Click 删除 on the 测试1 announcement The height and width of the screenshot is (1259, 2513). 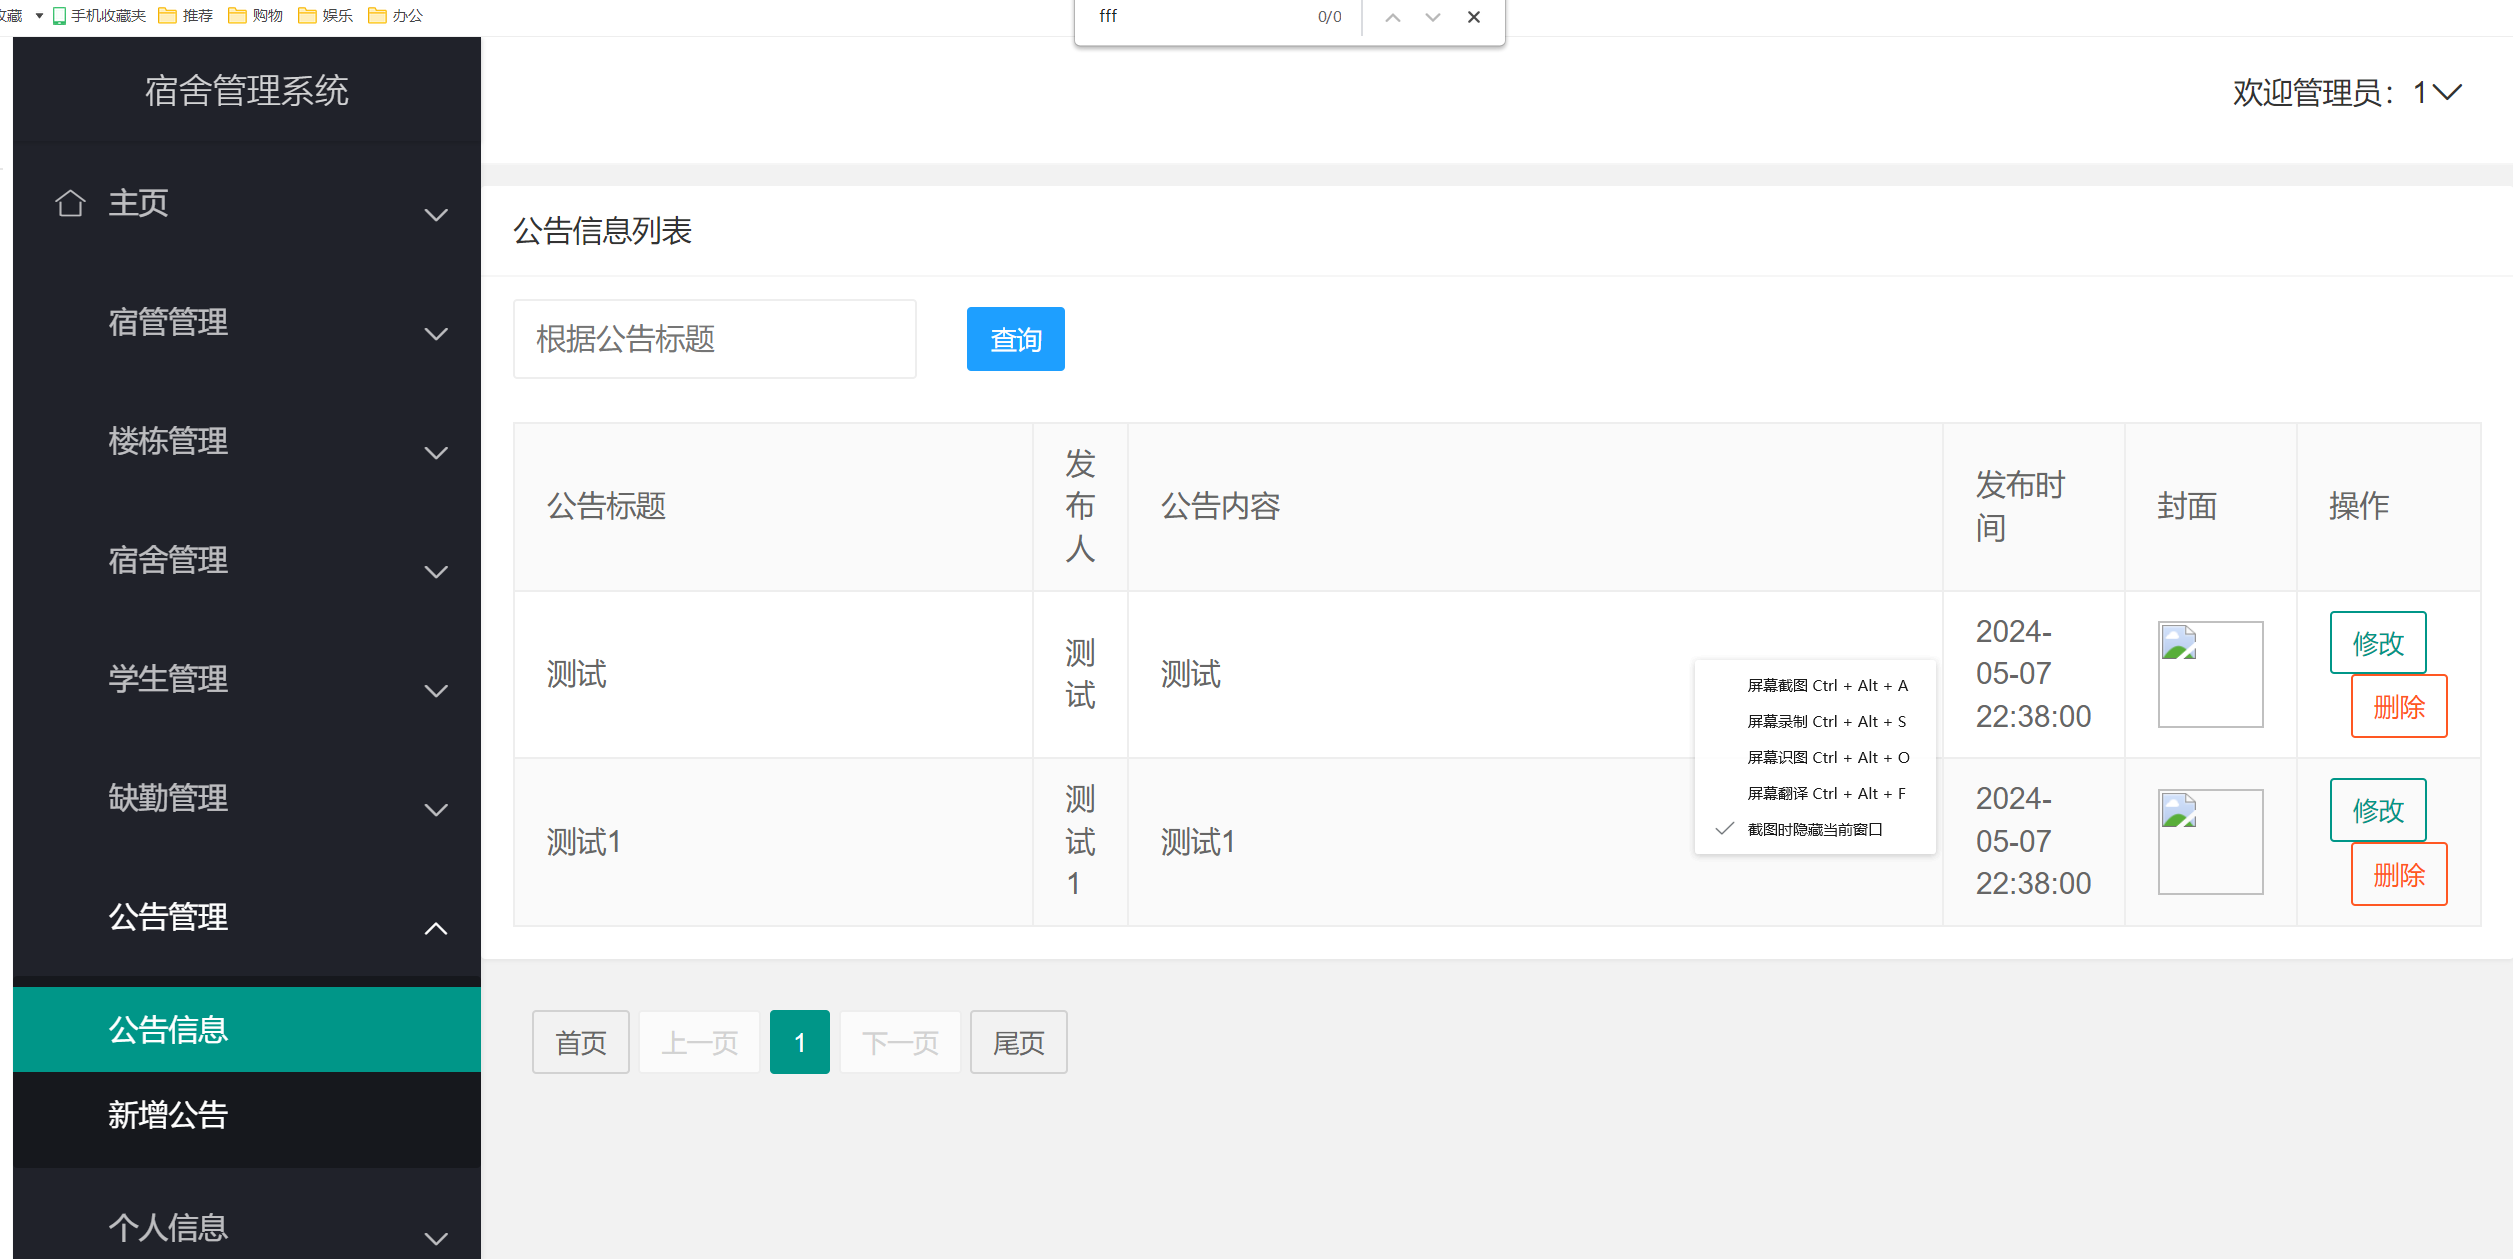(2398, 873)
